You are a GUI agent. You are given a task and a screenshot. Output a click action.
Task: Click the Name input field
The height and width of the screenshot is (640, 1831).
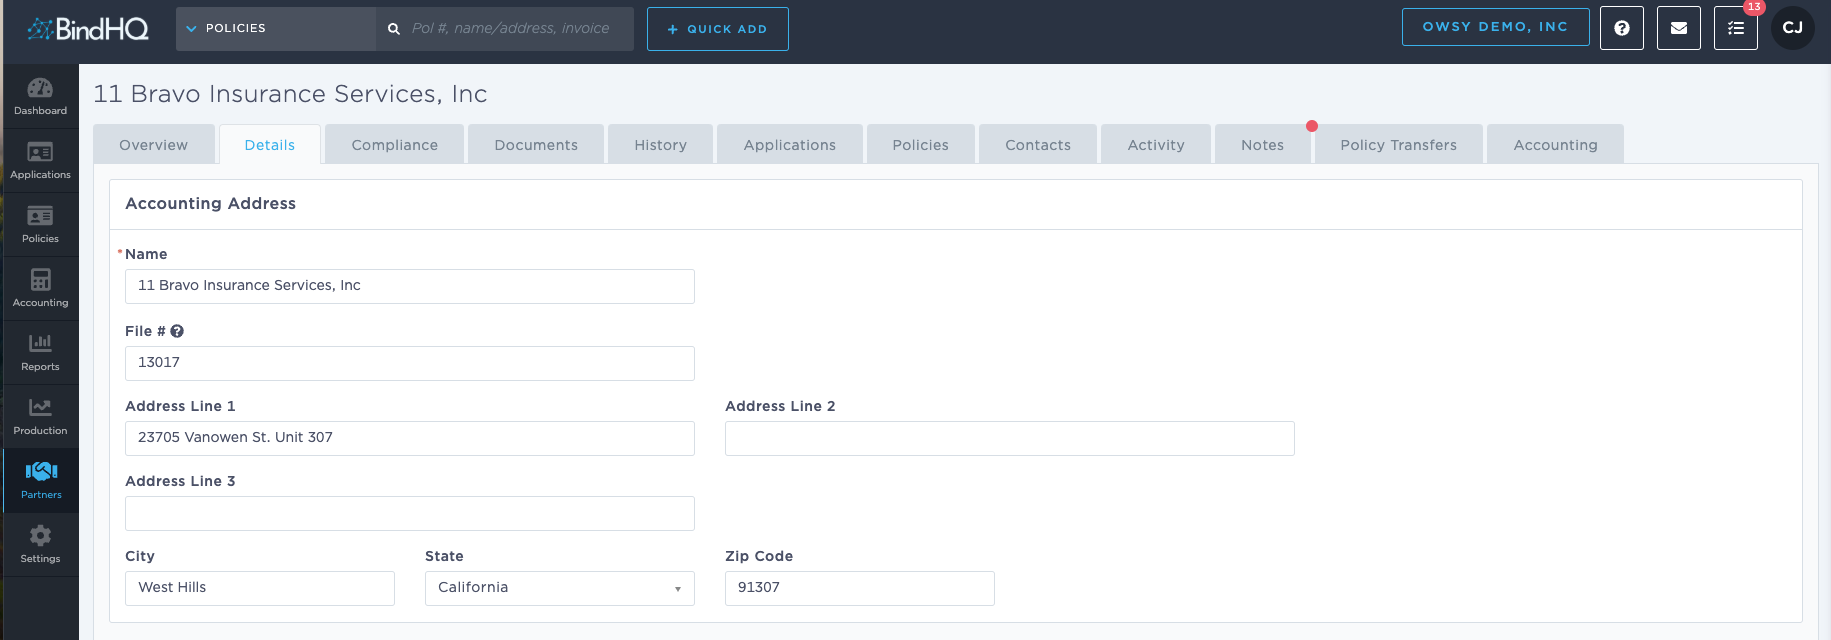point(410,286)
